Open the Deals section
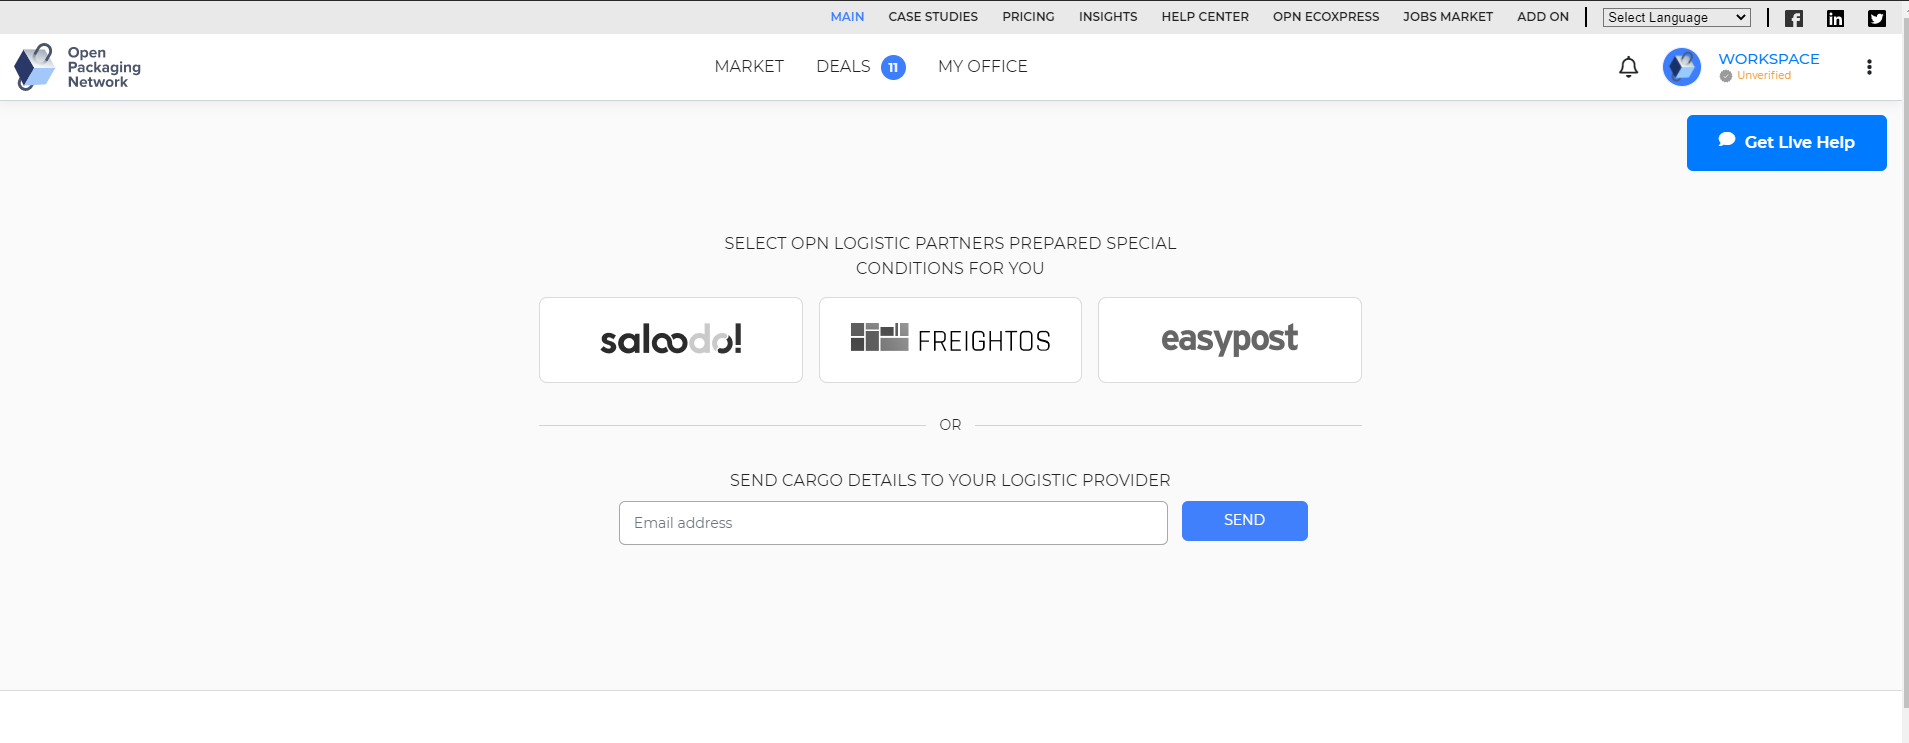Image resolution: width=1909 pixels, height=743 pixels. (843, 66)
